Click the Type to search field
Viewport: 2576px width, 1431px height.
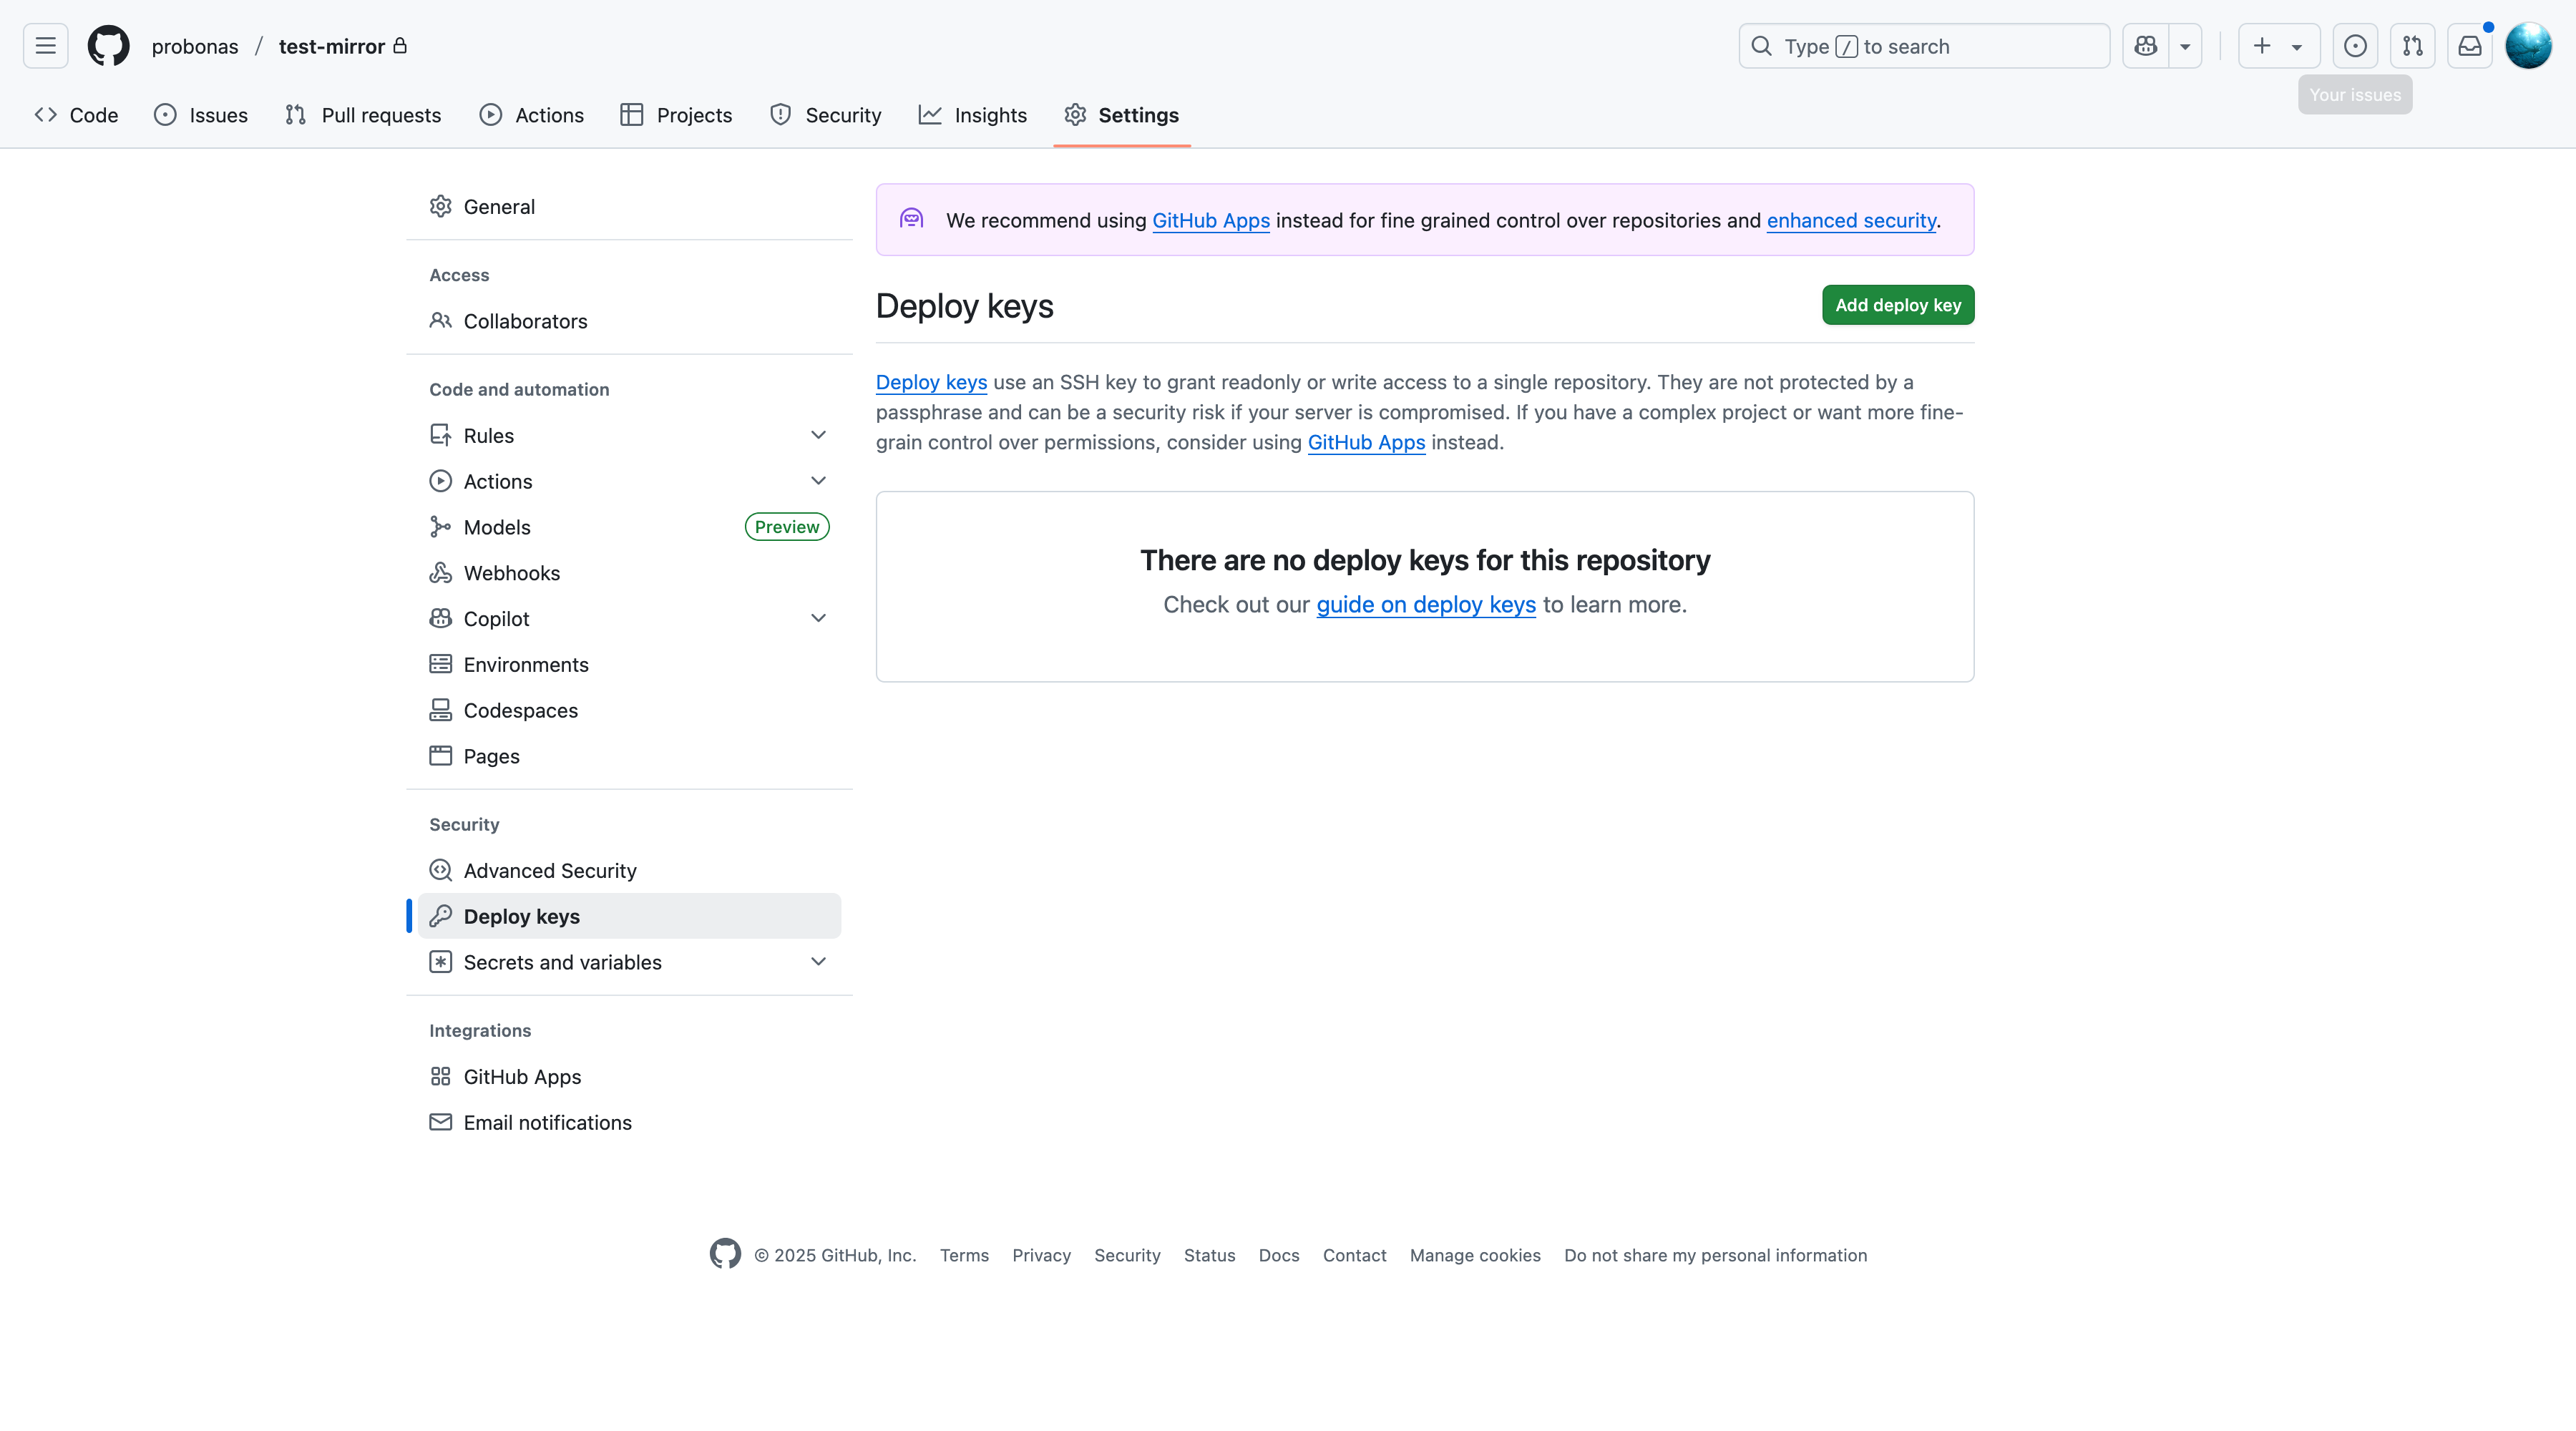1920,45
